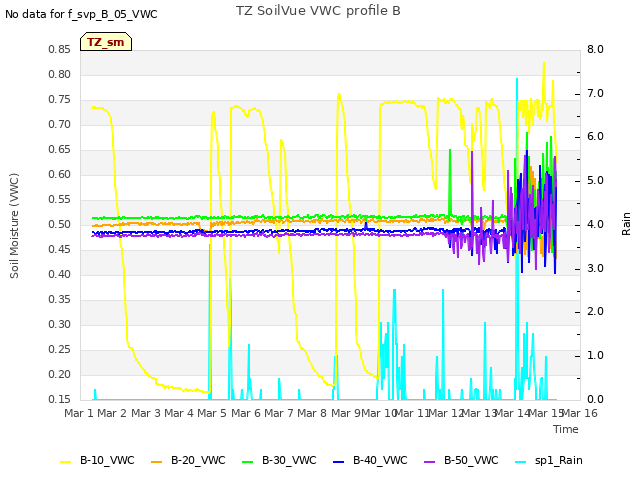This screenshot has width=640, height=480.
Task: Click the 4.0 rain axis value
Action: [x=596, y=224]
